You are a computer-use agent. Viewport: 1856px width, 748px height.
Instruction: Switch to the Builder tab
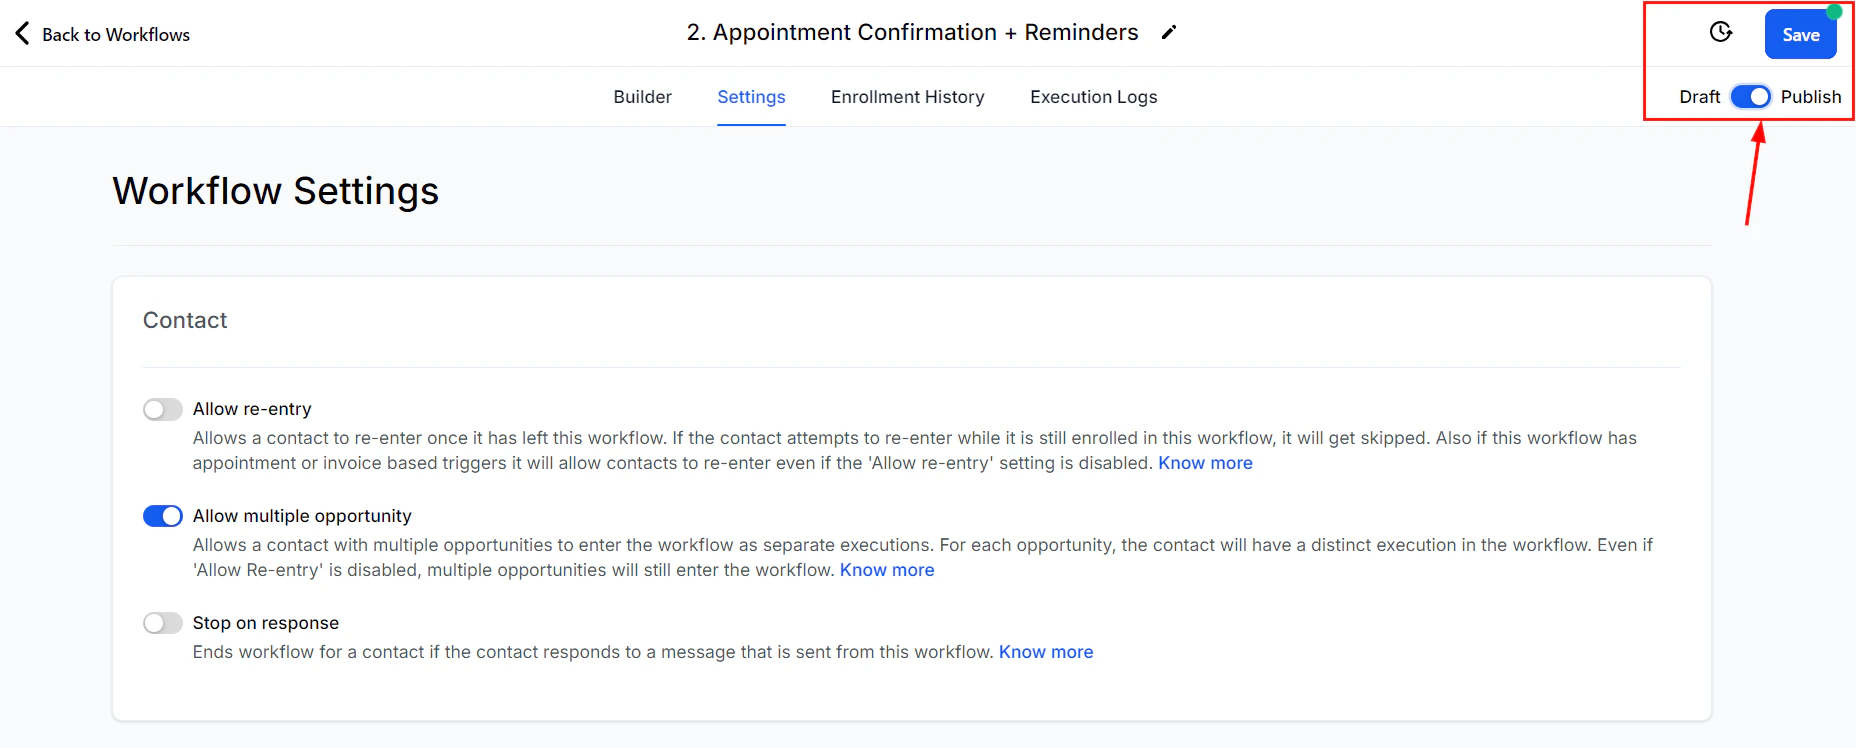tap(643, 96)
